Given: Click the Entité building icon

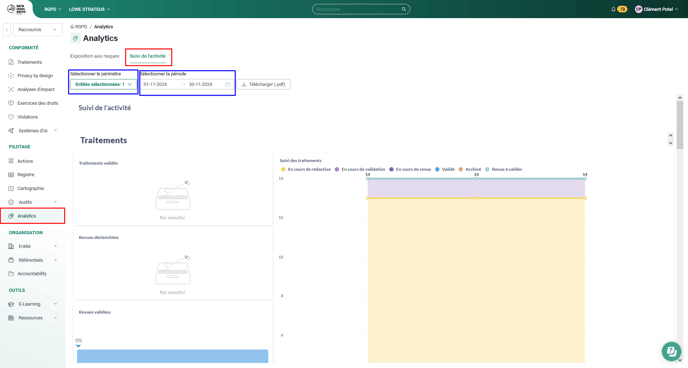Looking at the screenshot, I should click(x=11, y=247).
